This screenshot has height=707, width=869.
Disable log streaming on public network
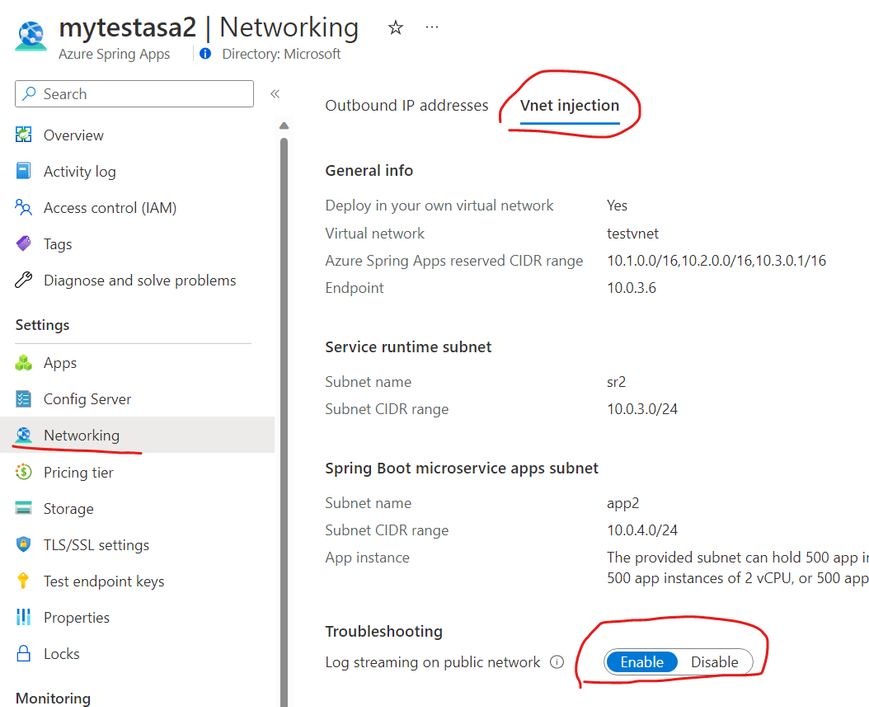pyautogui.click(x=714, y=662)
